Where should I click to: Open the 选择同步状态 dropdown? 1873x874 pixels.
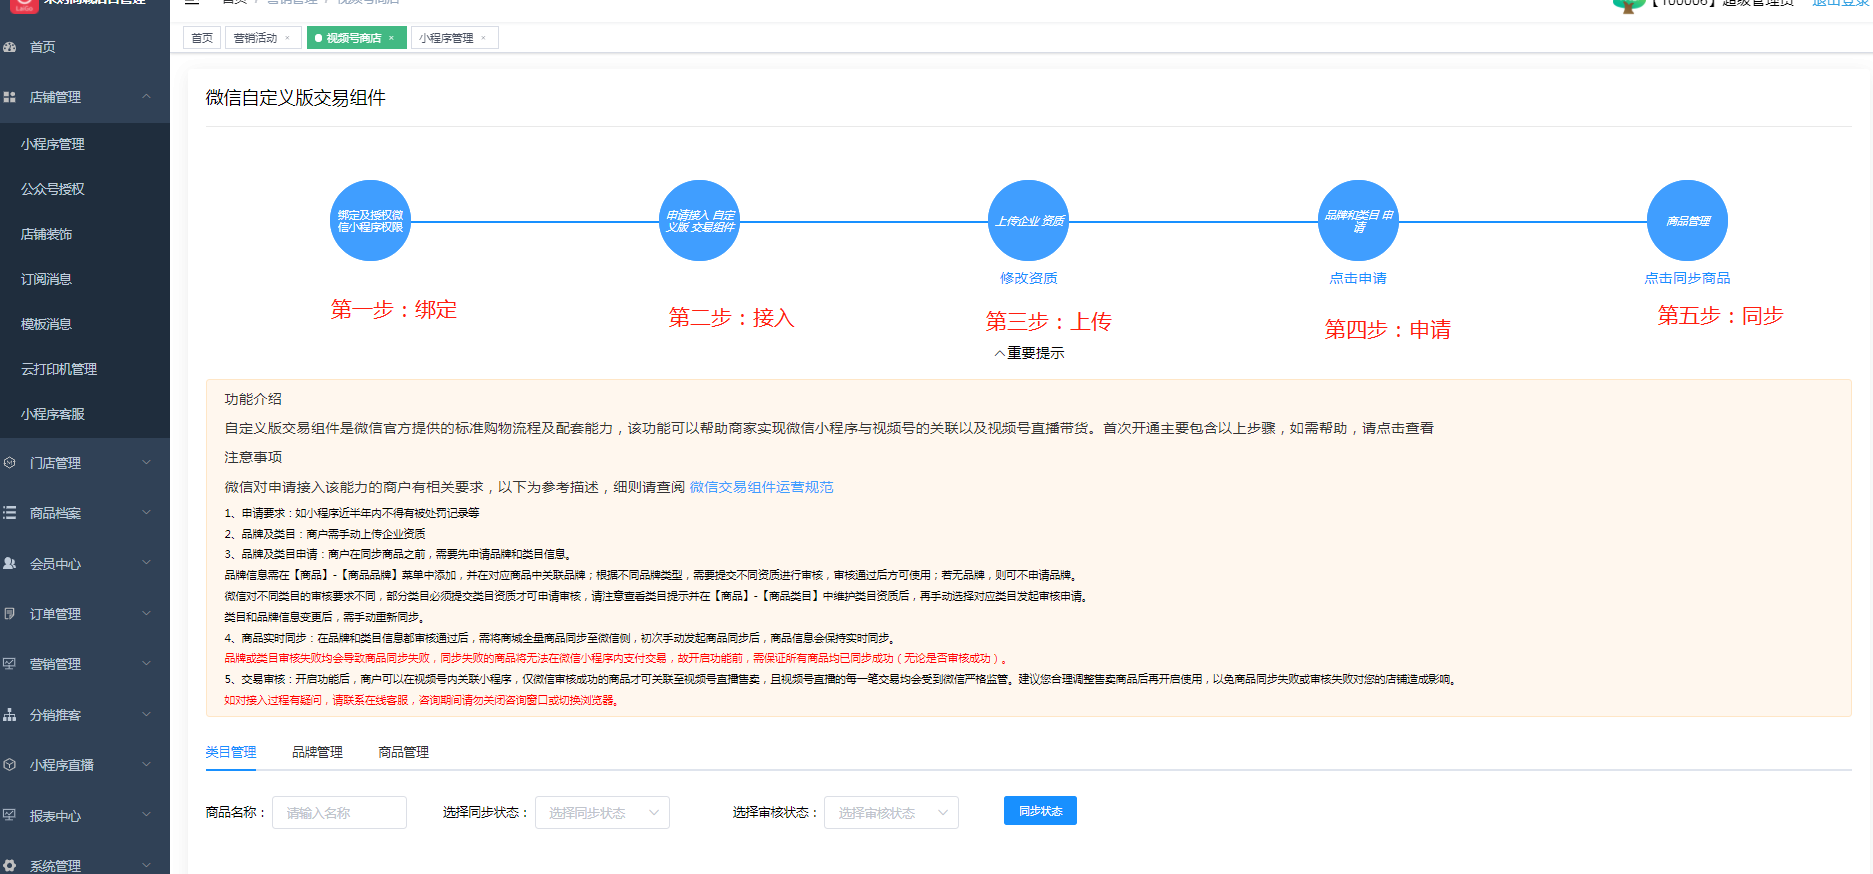click(602, 813)
